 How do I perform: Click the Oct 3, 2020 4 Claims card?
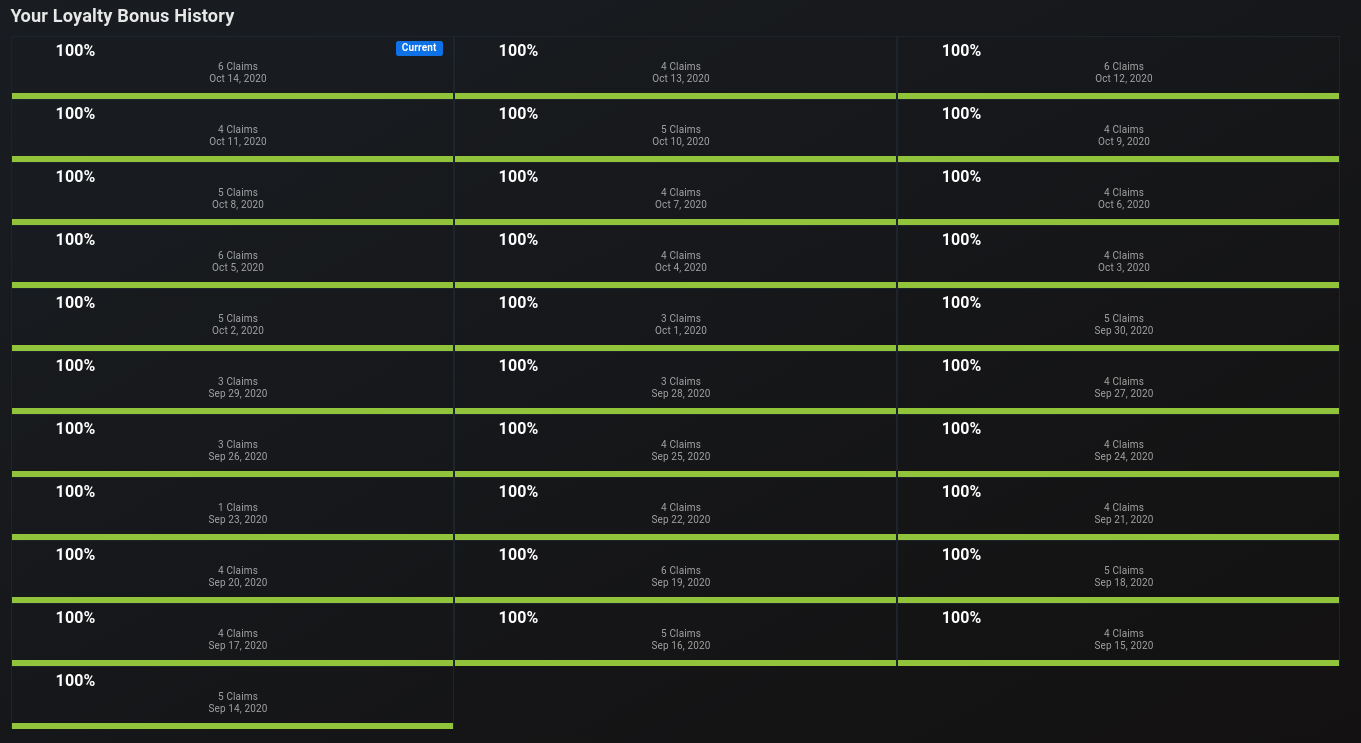pos(1119,257)
